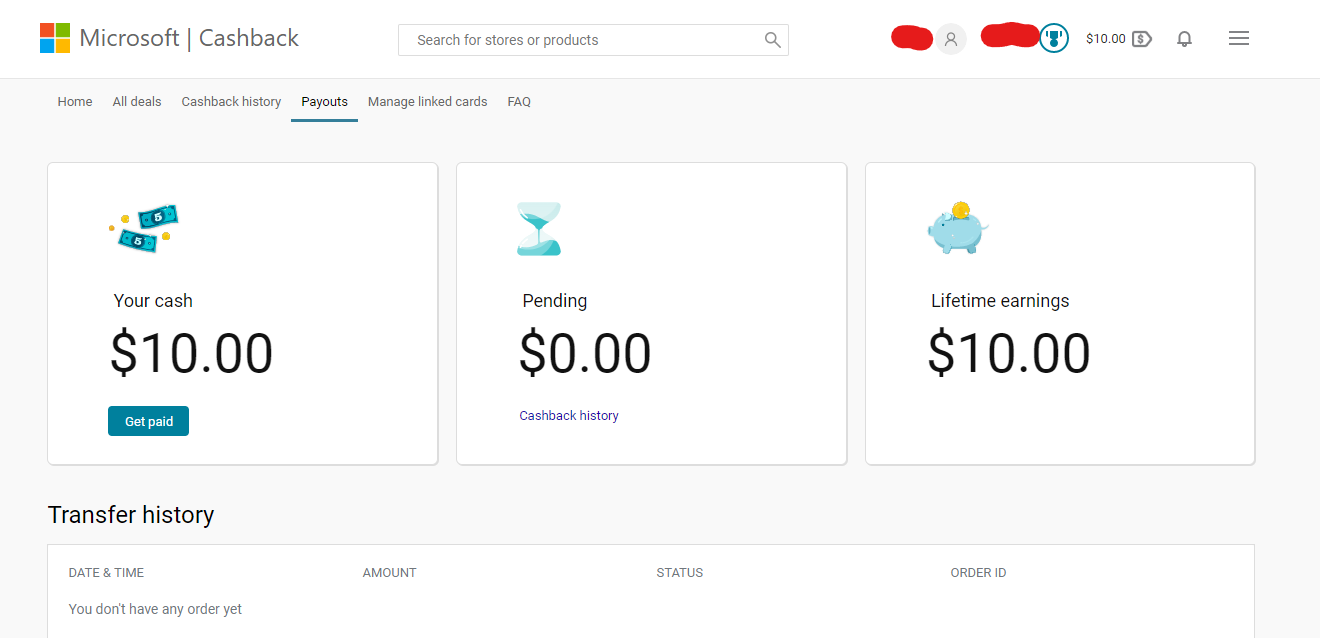Open the All deals tab
Viewport: 1320px width, 638px height.
pyautogui.click(x=137, y=102)
